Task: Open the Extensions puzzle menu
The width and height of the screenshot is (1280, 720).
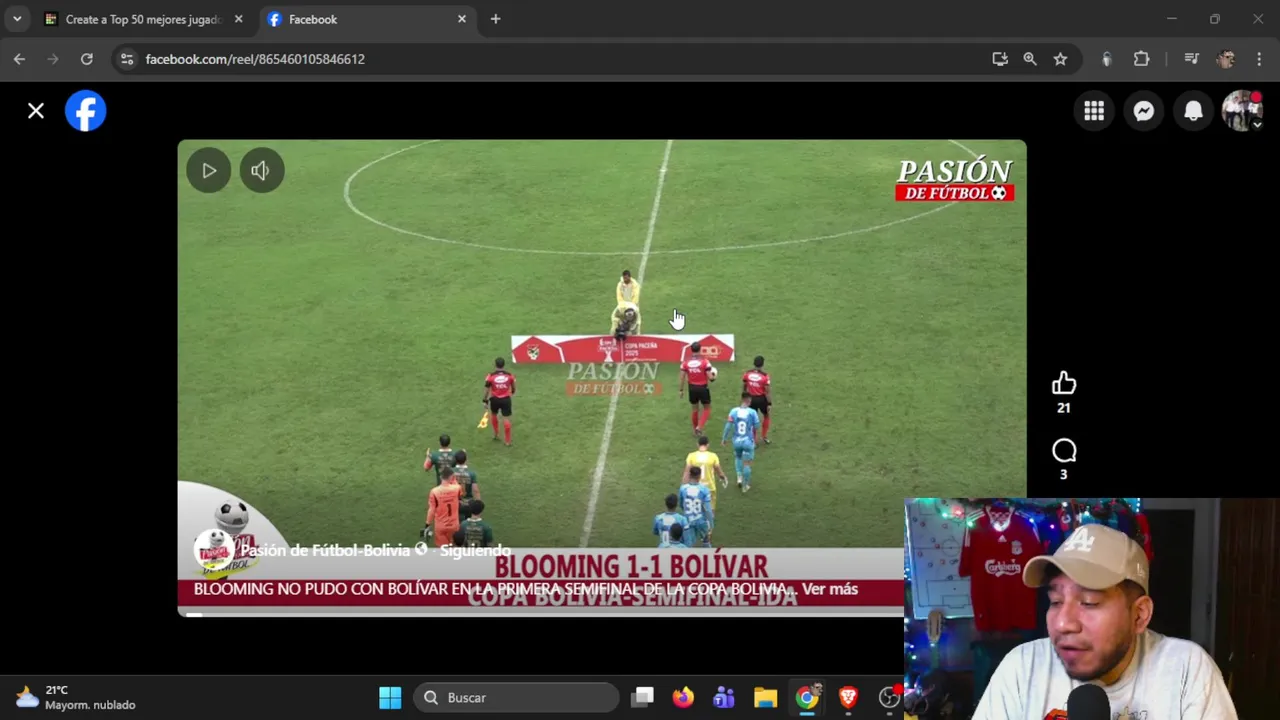Action: click(x=1141, y=59)
